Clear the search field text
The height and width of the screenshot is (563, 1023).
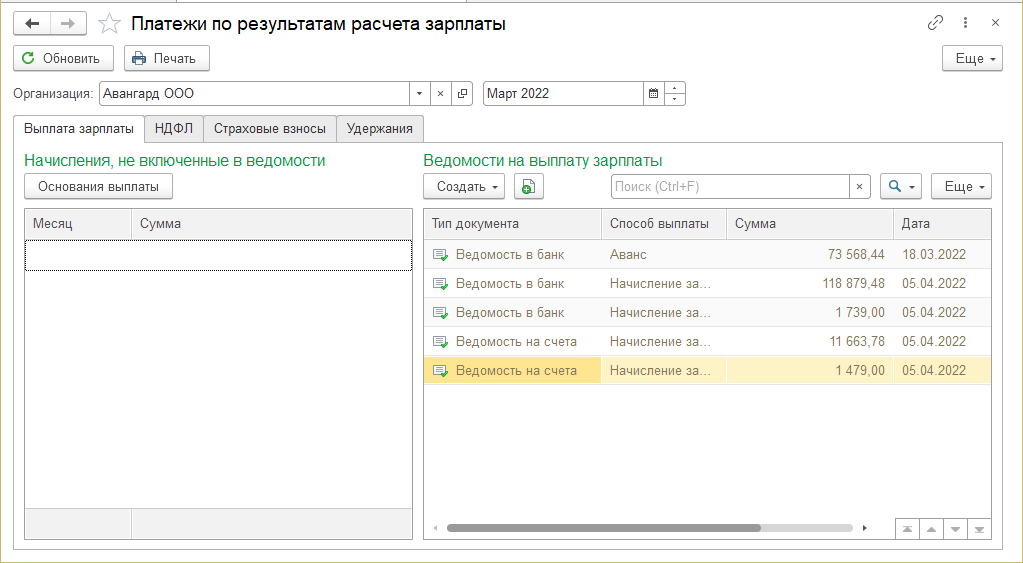tap(860, 186)
